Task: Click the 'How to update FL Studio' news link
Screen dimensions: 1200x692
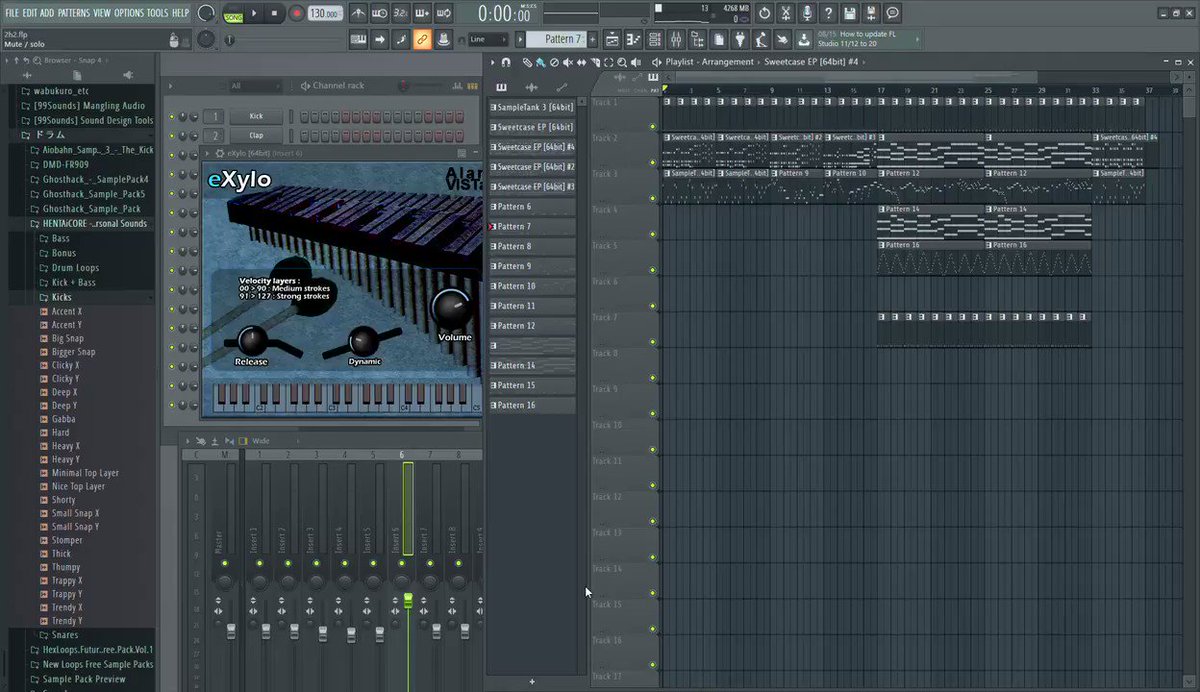Action: tap(866, 38)
